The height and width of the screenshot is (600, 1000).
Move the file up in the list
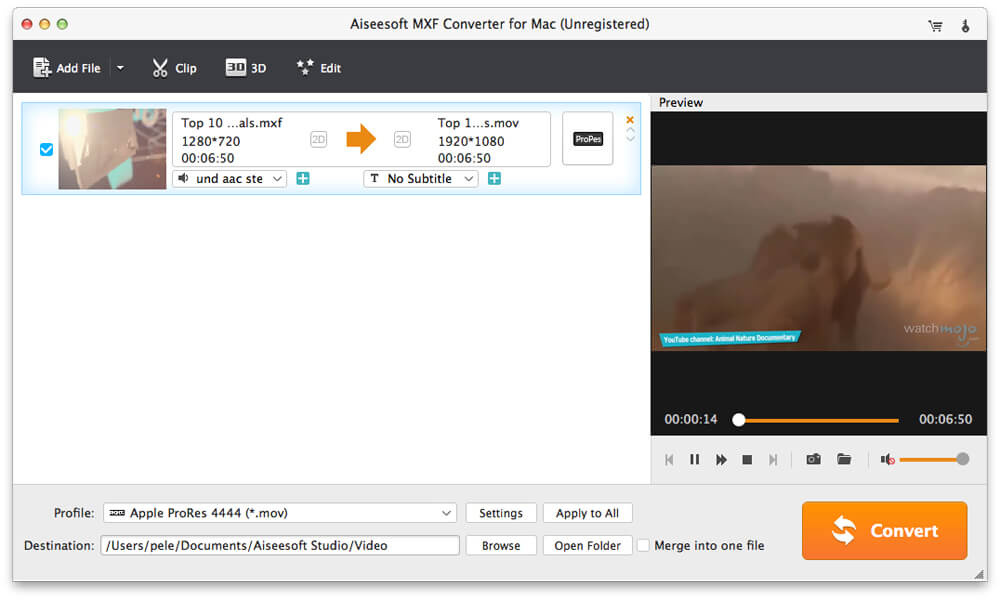pyautogui.click(x=630, y=130)
